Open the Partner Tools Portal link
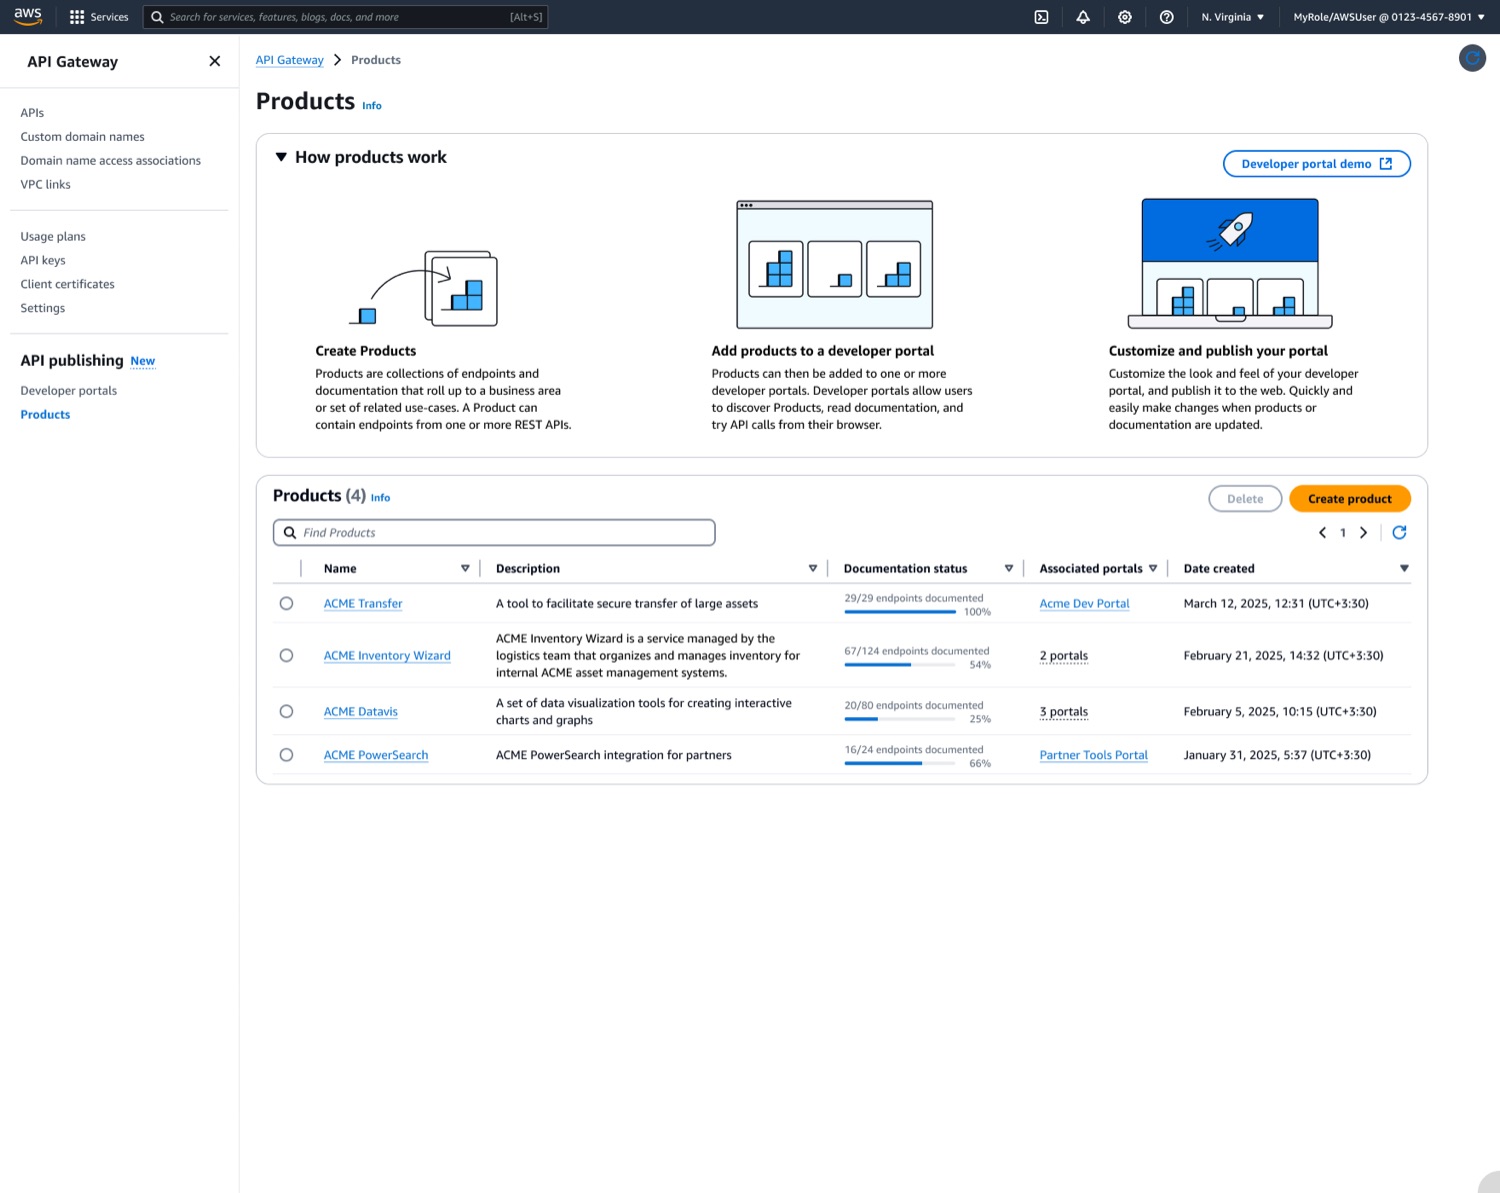The image size is (1500, 1193). click(1093, 756)
